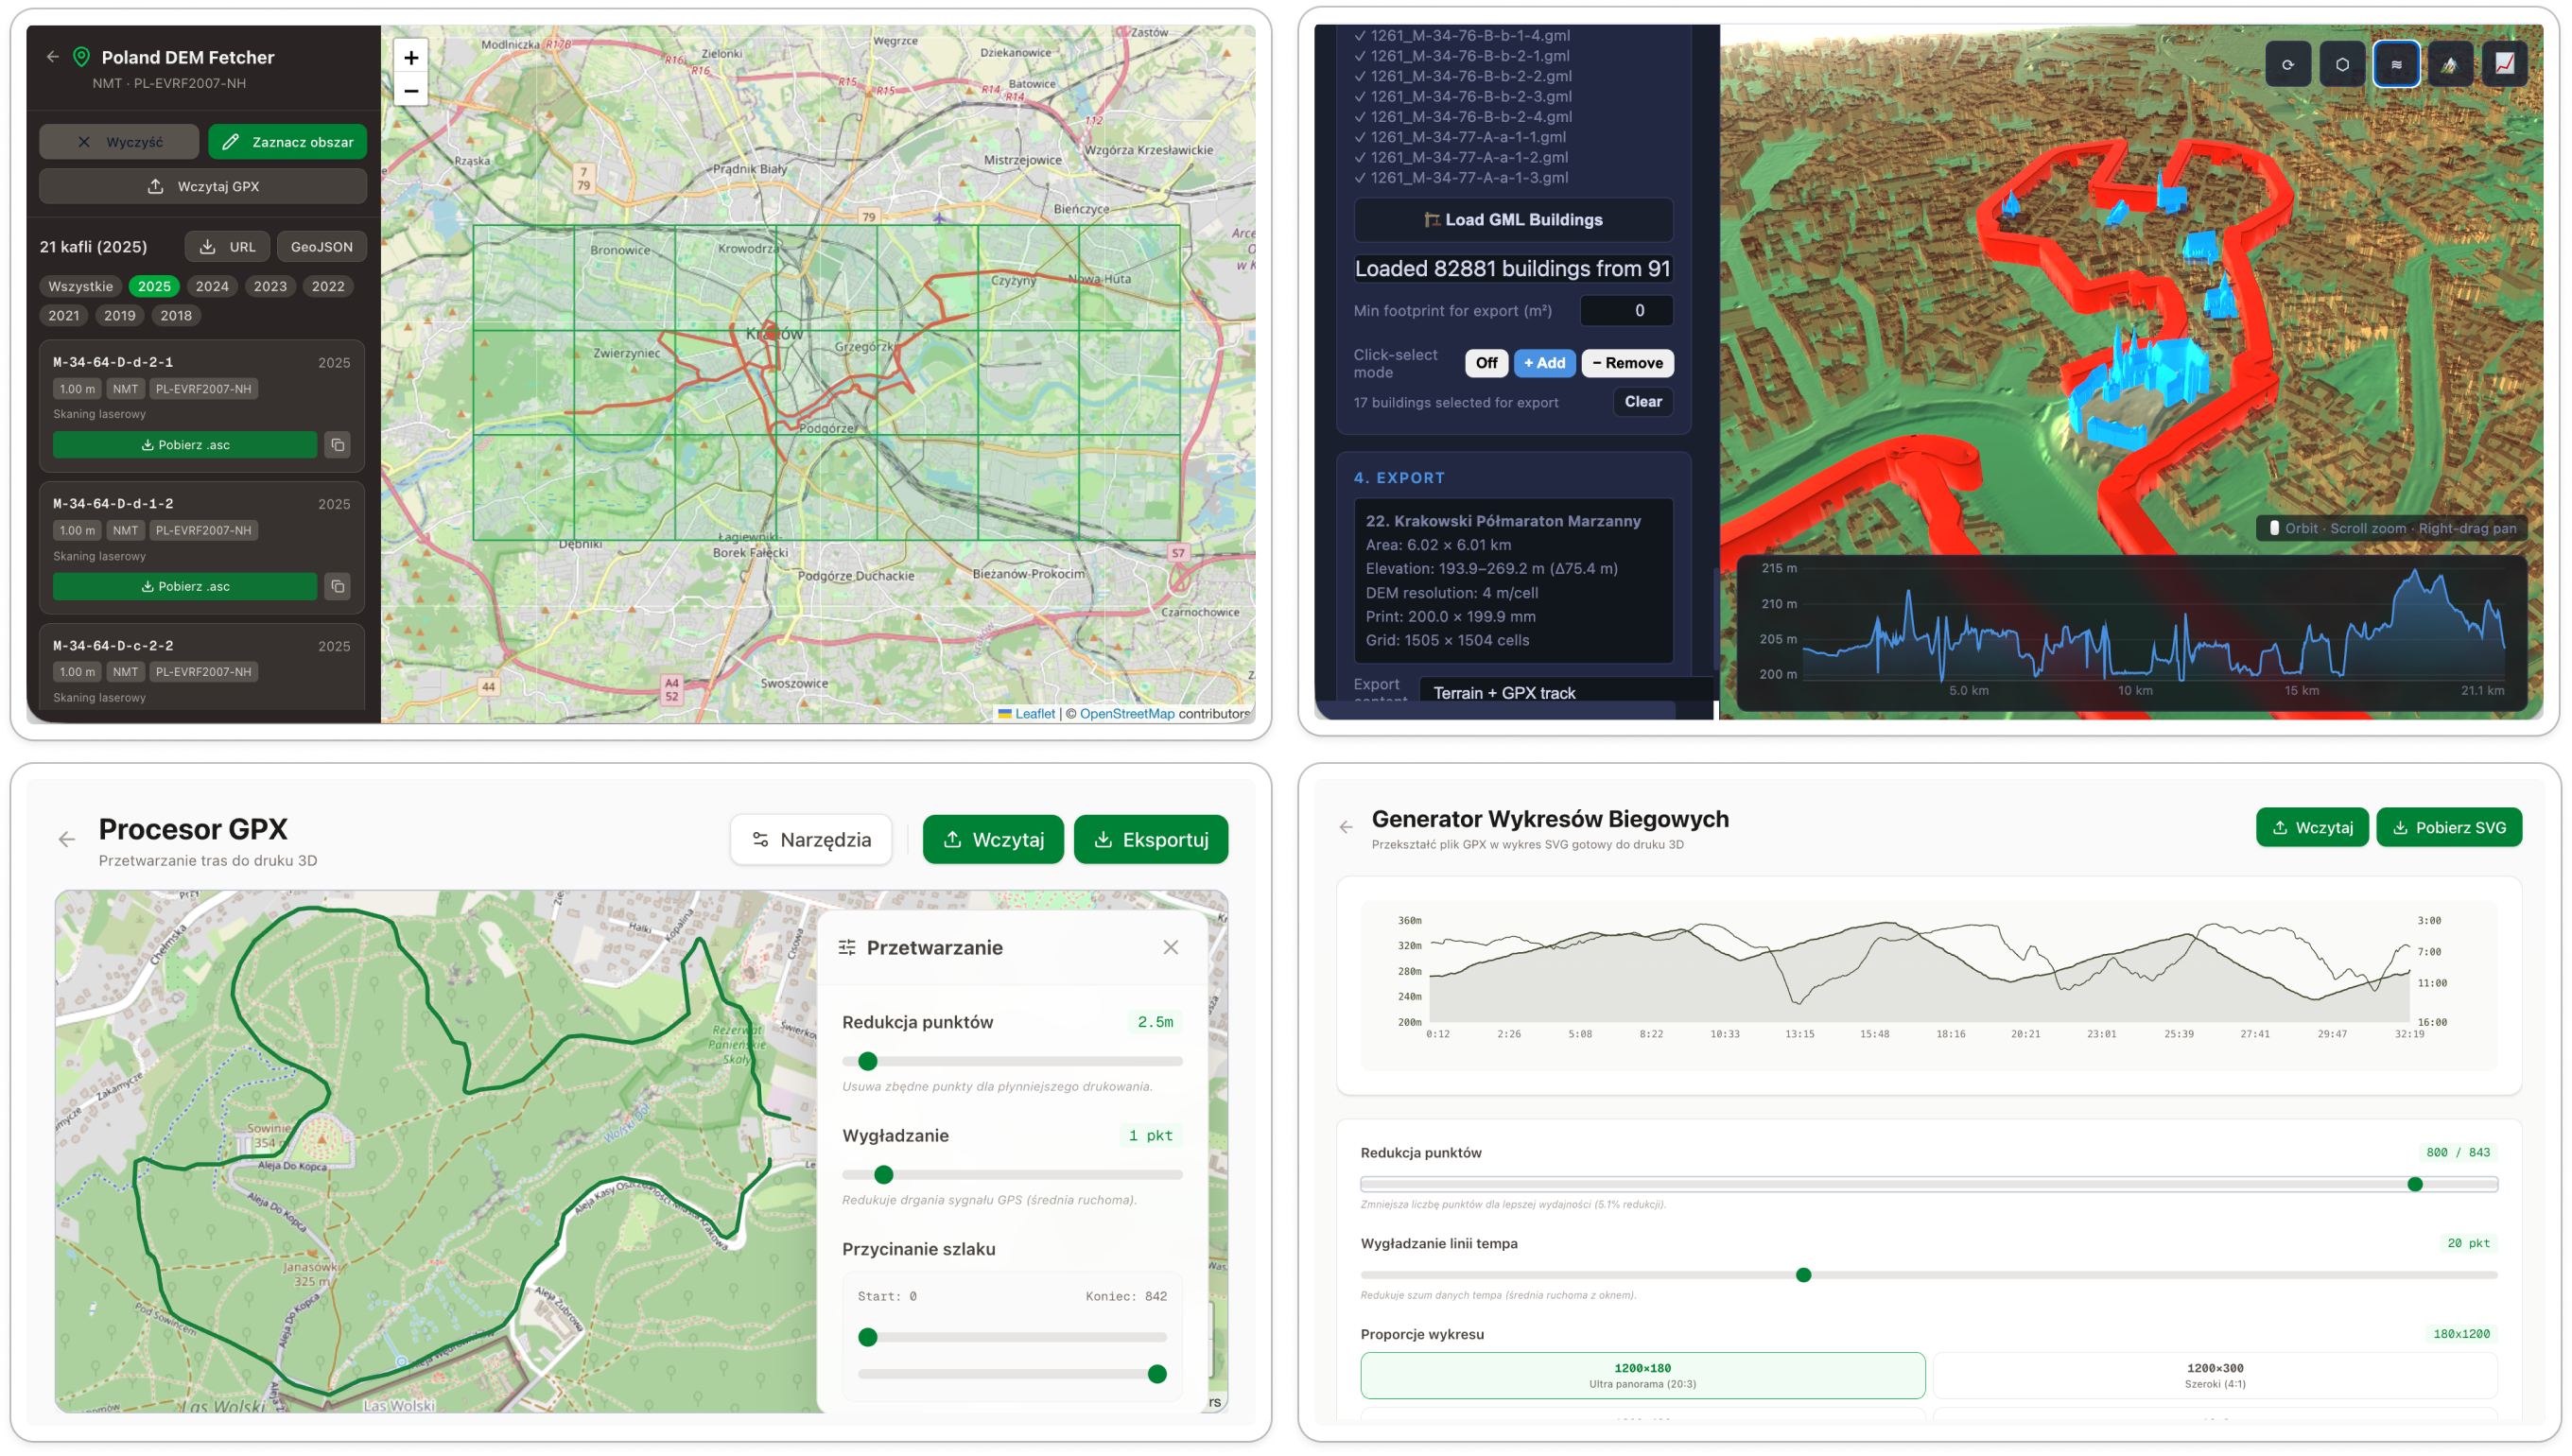2572x1456 pixels.
Task: Click the rotate icon in 3D viewer
Action: (x=2287, y=65)
